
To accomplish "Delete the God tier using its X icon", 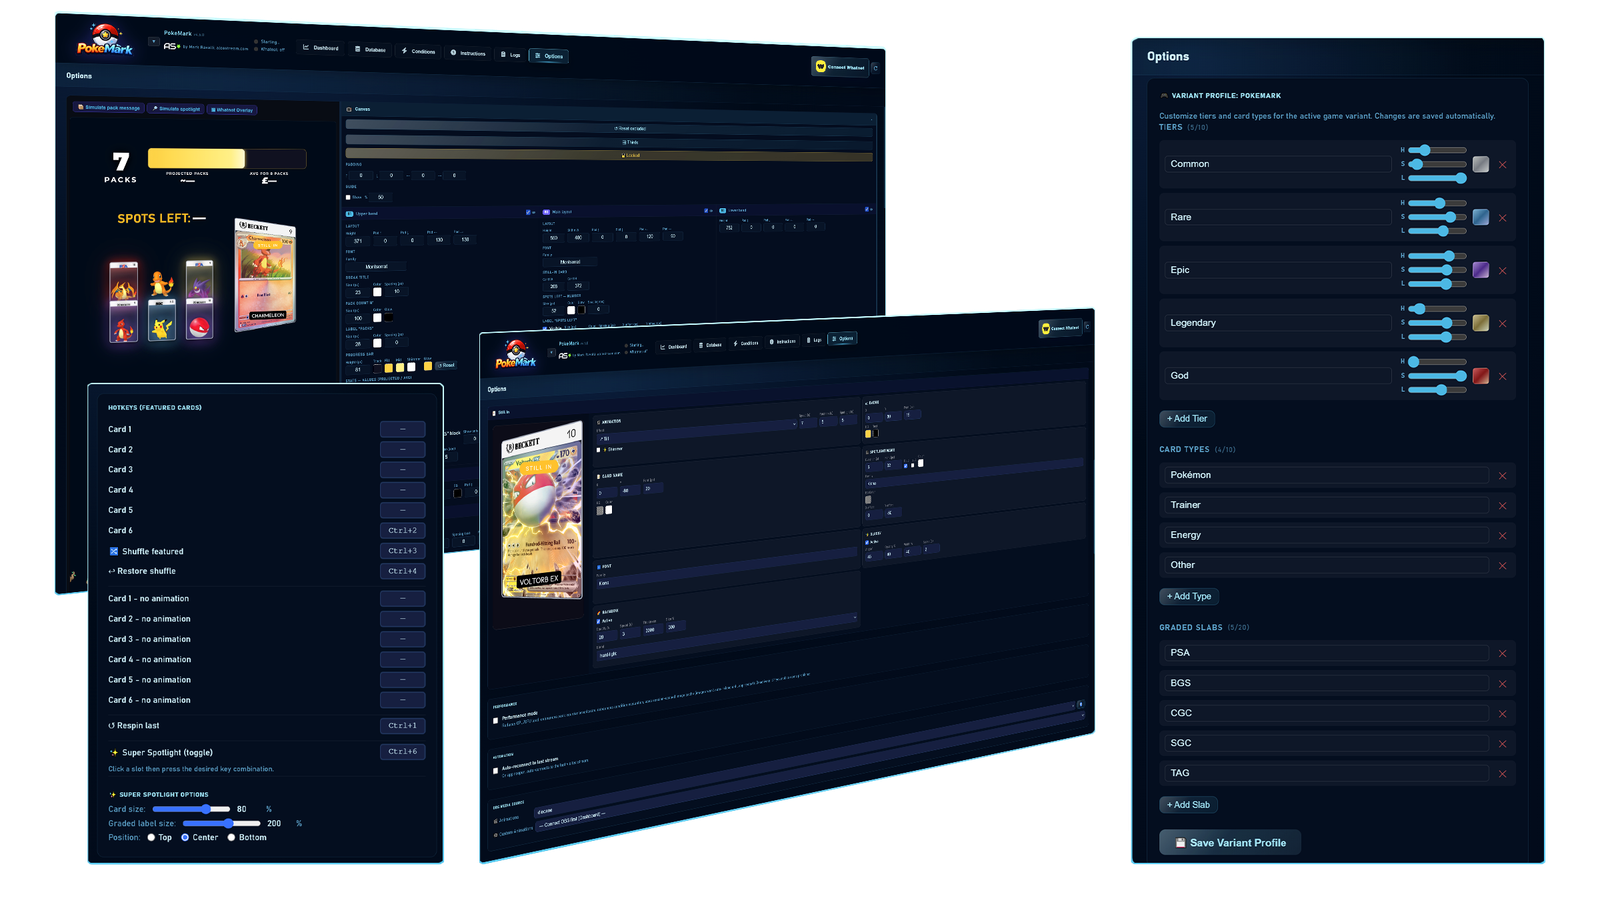I will (x=1502, y=377).
